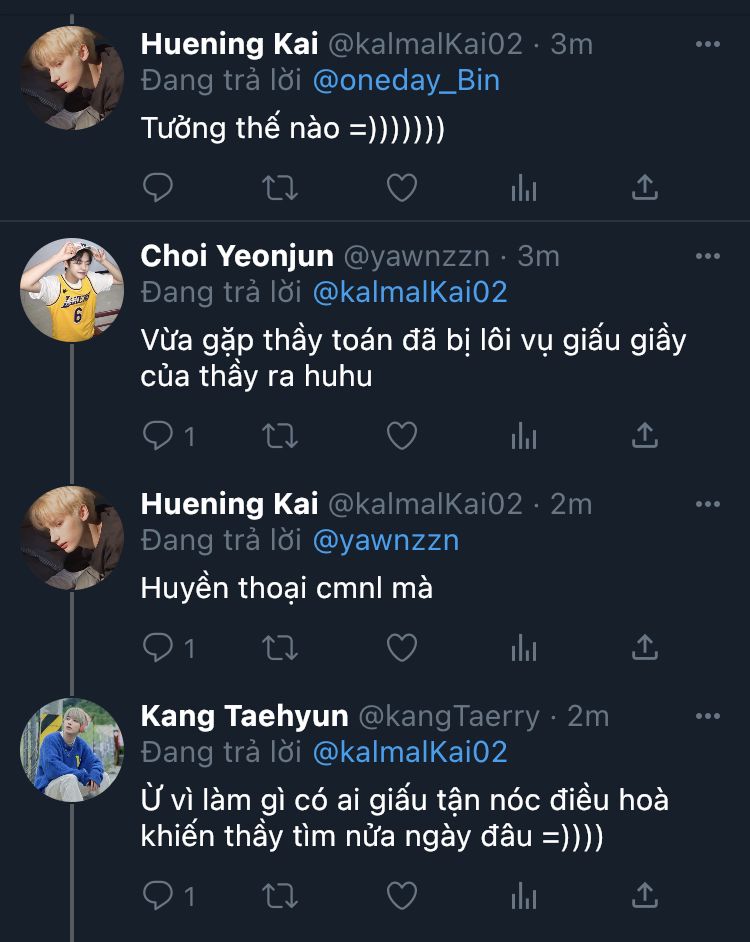This screenshot has width=750, height=942.
Task: Like Kang Taehyun's tweet
Action: pyautogui.click(x=402, y=894)
